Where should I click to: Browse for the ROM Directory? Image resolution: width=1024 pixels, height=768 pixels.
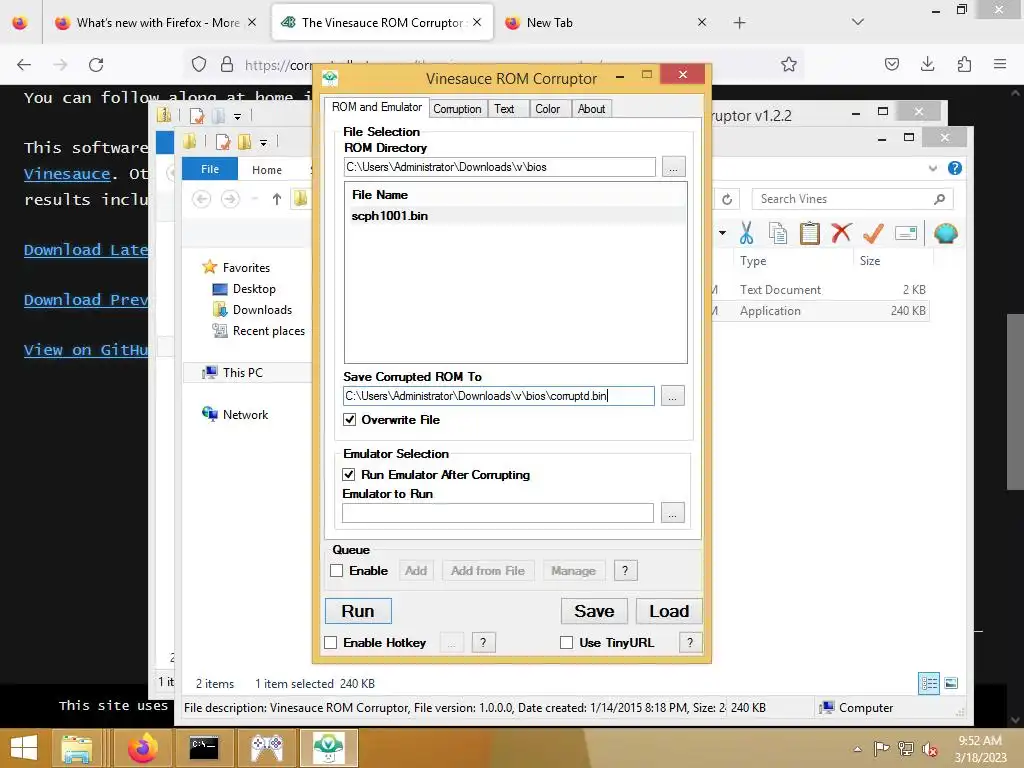click(673, 167)
